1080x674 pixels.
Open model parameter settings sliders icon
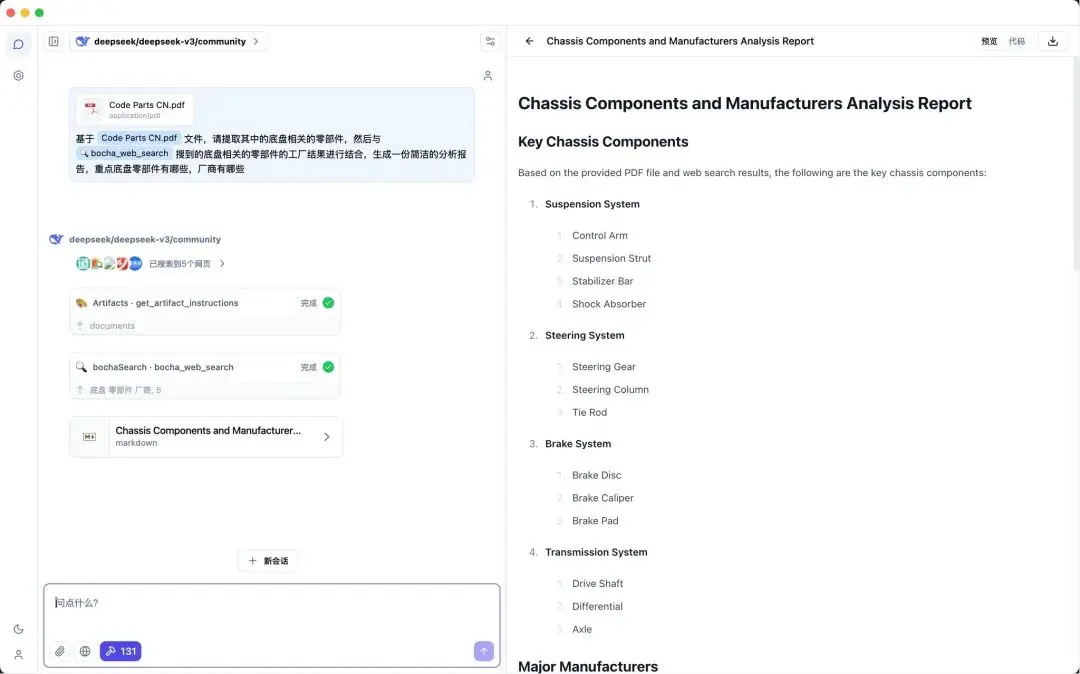(490, 42)
